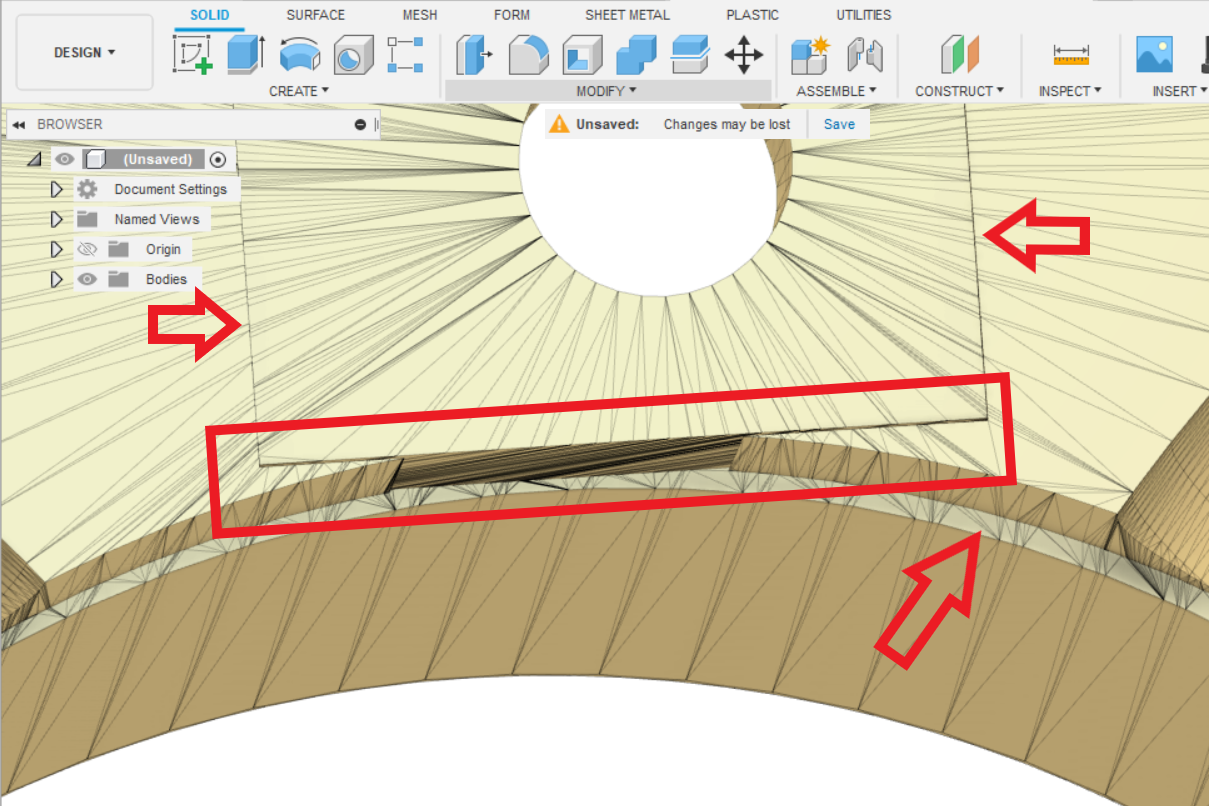The image size is (1209, 806).
Task: Select the Create Sketch tool icon
Action: (193, 54)
